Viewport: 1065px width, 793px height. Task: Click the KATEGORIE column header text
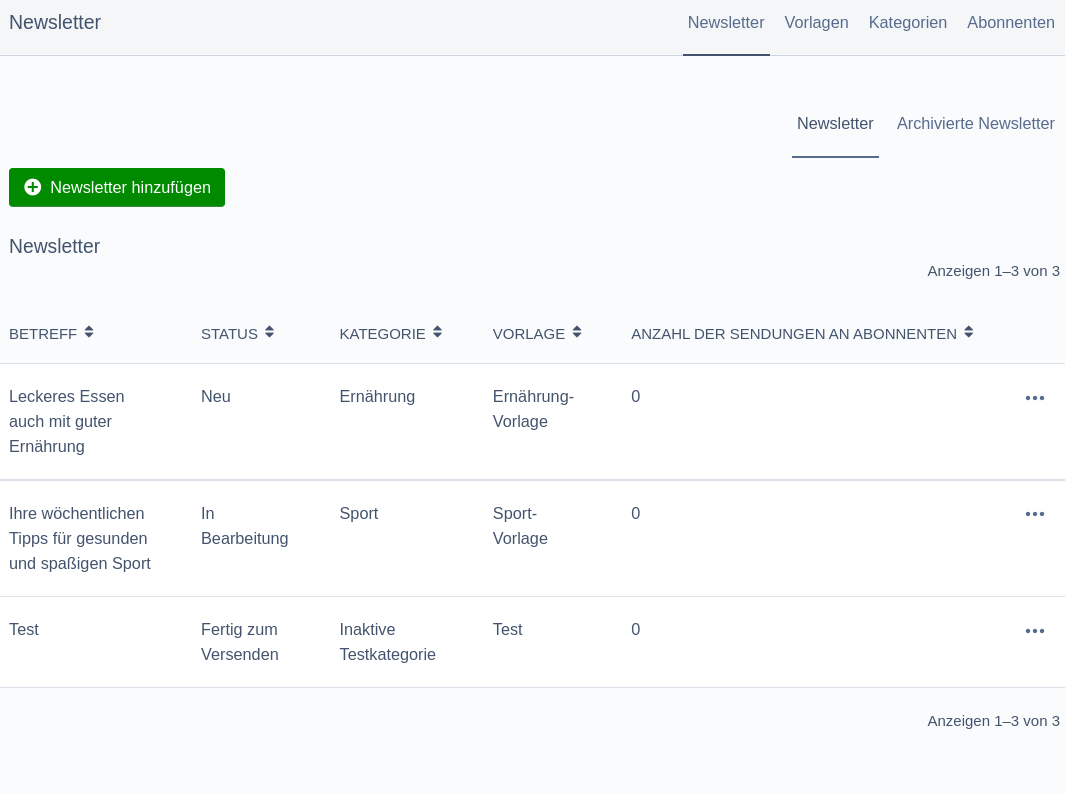pos(382,334)
